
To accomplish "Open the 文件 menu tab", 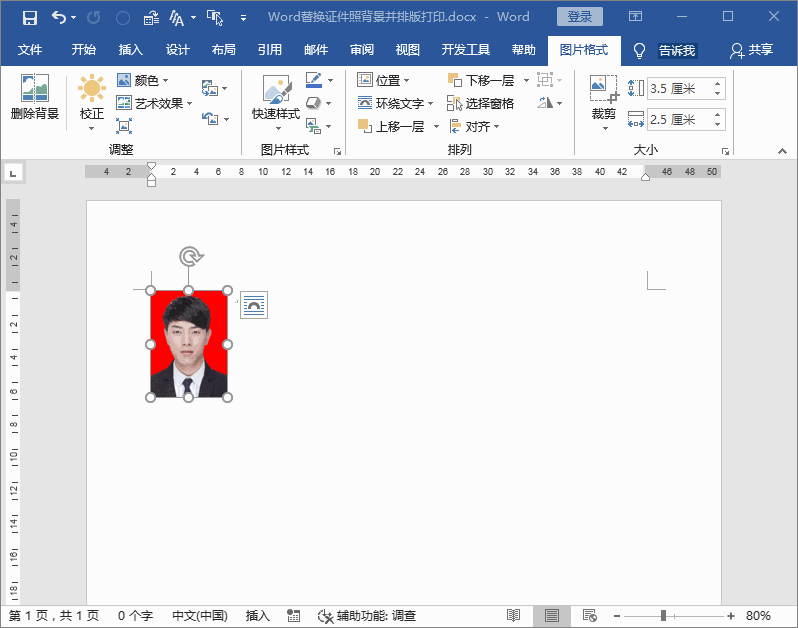I will tap(30, 50).
